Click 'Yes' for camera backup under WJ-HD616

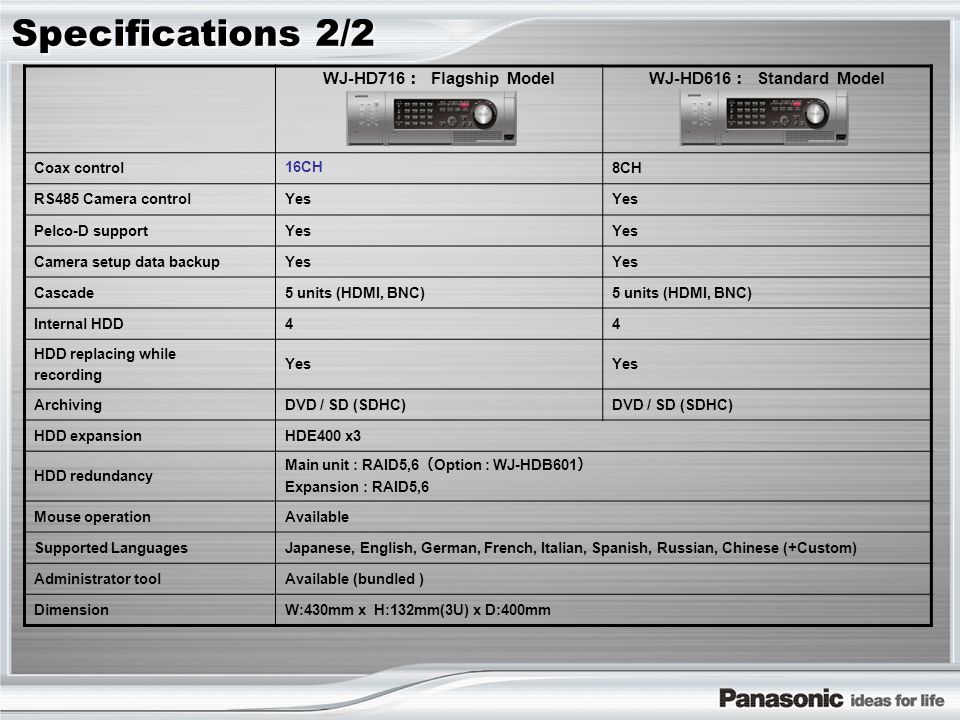point(624,262)
